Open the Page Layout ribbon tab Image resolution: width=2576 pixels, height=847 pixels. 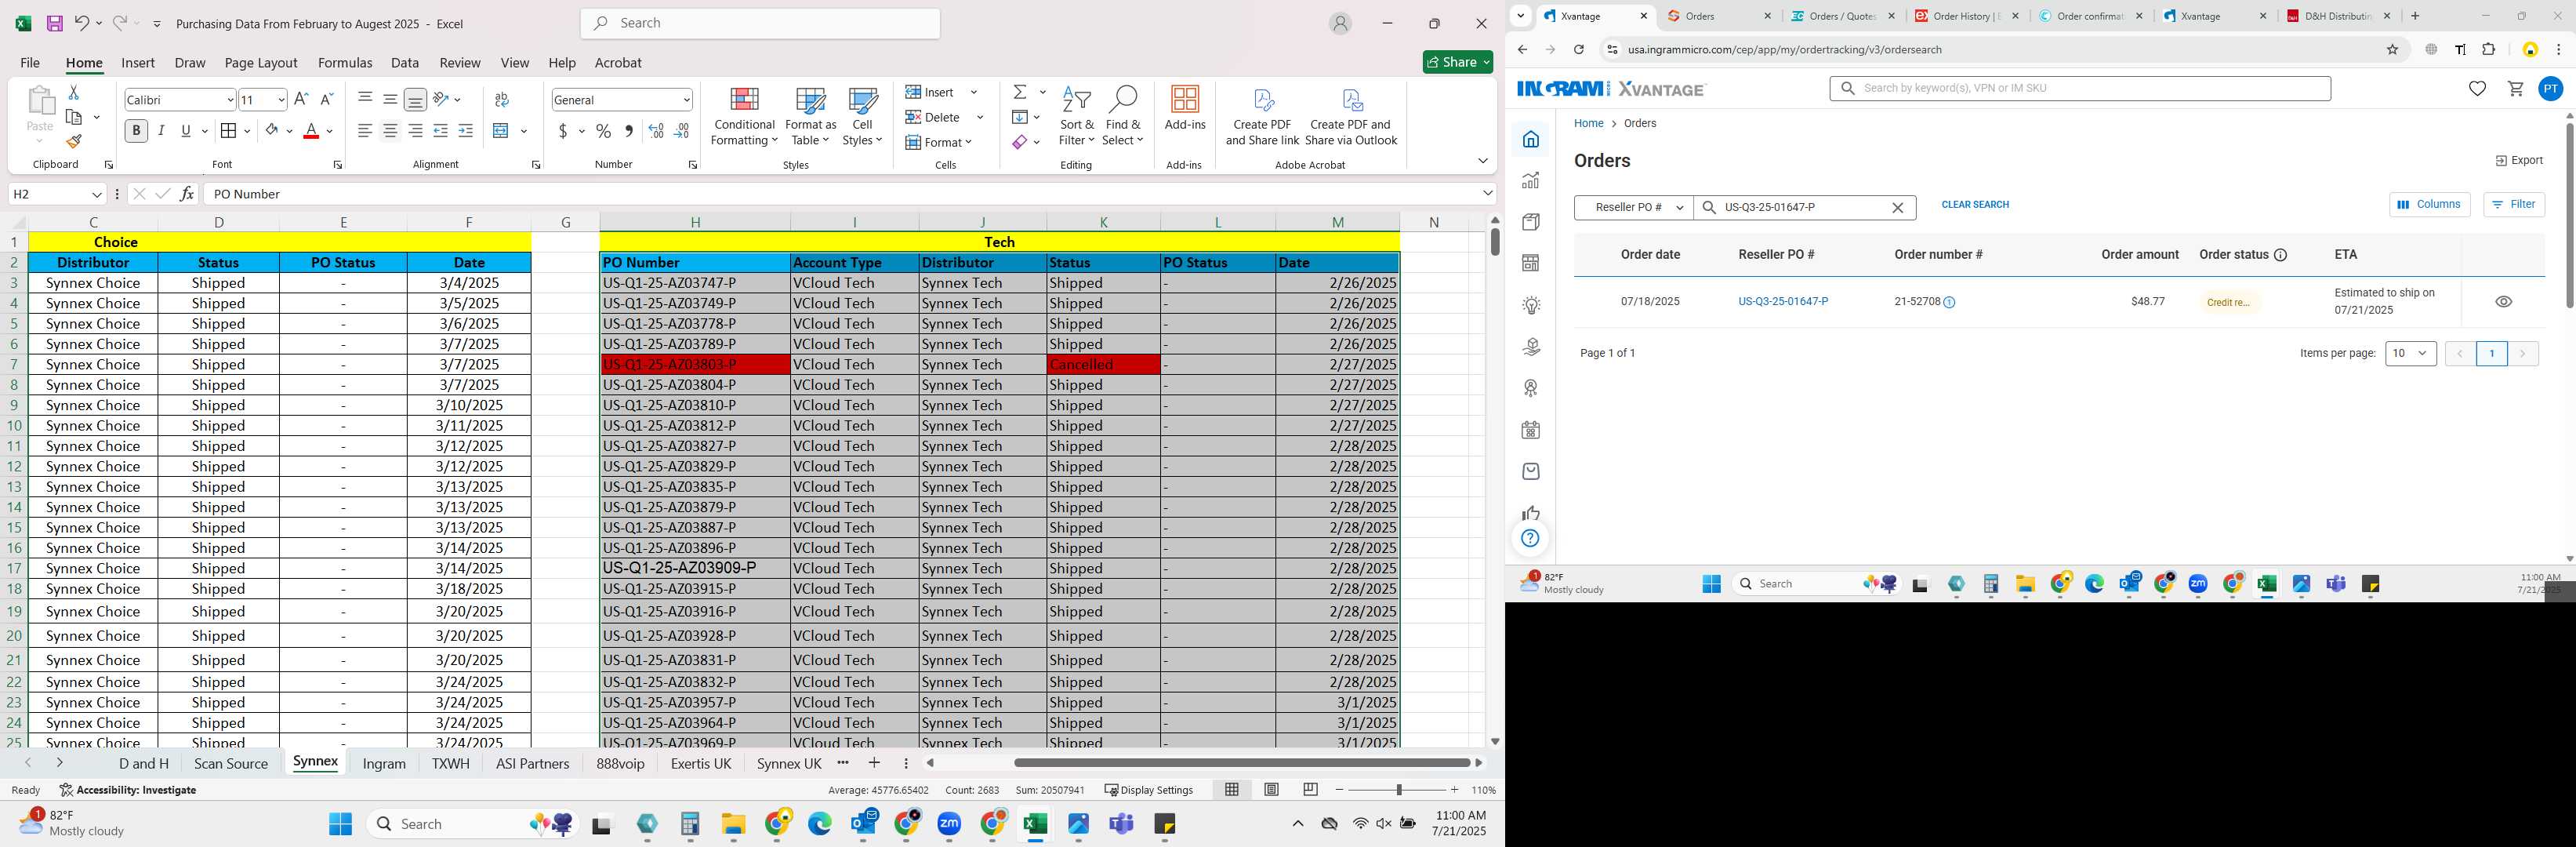point(261,62)
